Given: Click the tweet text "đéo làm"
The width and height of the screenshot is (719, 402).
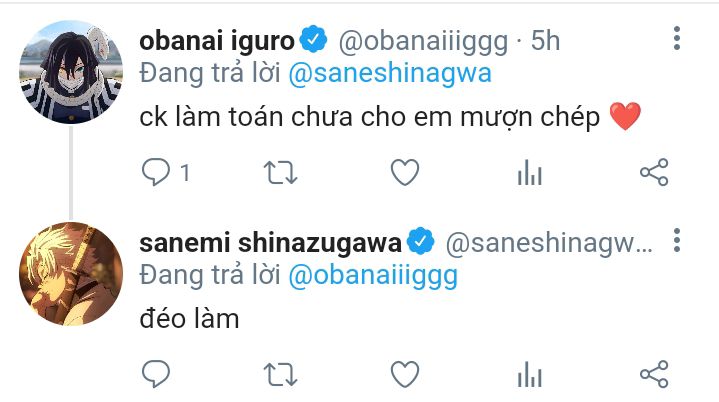Looking at the screenshot, I should point(190,319).
